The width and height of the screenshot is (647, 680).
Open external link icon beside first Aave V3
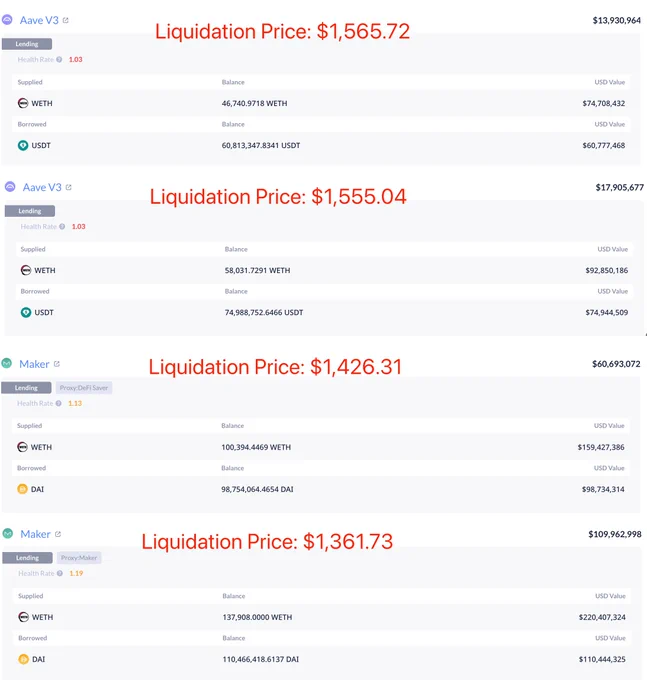65,20
